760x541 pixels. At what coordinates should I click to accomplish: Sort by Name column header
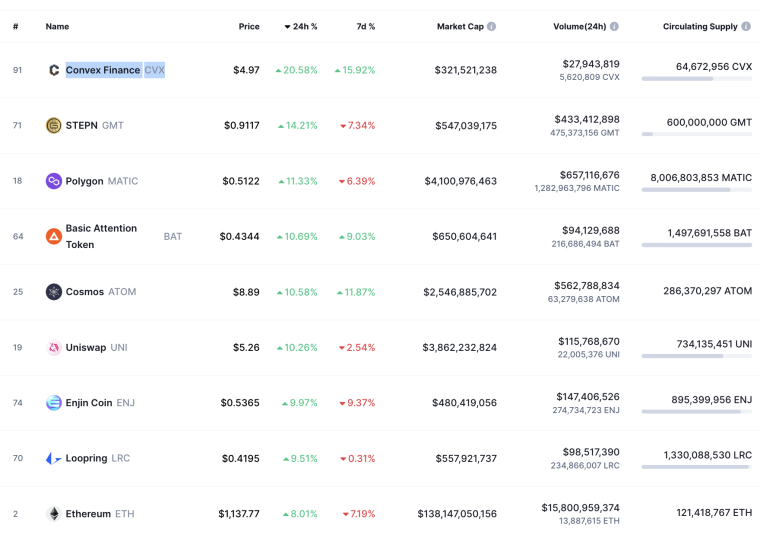(x=57, y=27)
